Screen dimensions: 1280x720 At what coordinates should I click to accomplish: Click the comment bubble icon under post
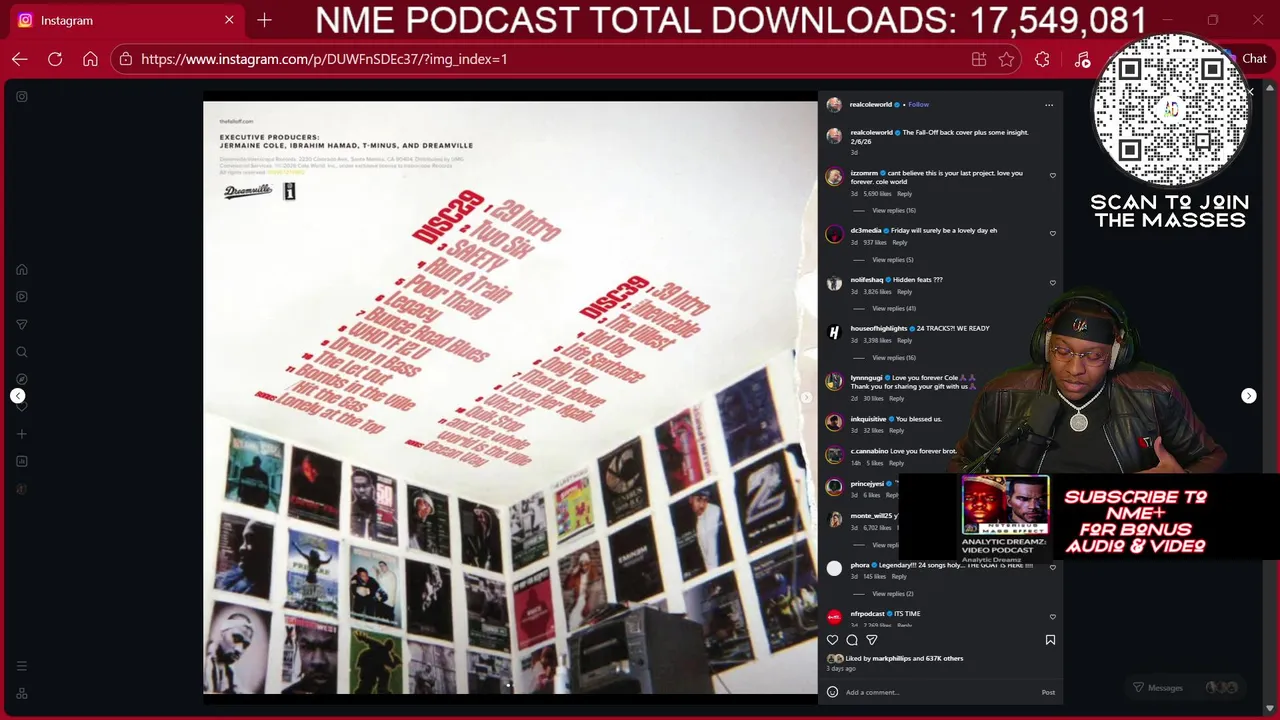[852, 640]
